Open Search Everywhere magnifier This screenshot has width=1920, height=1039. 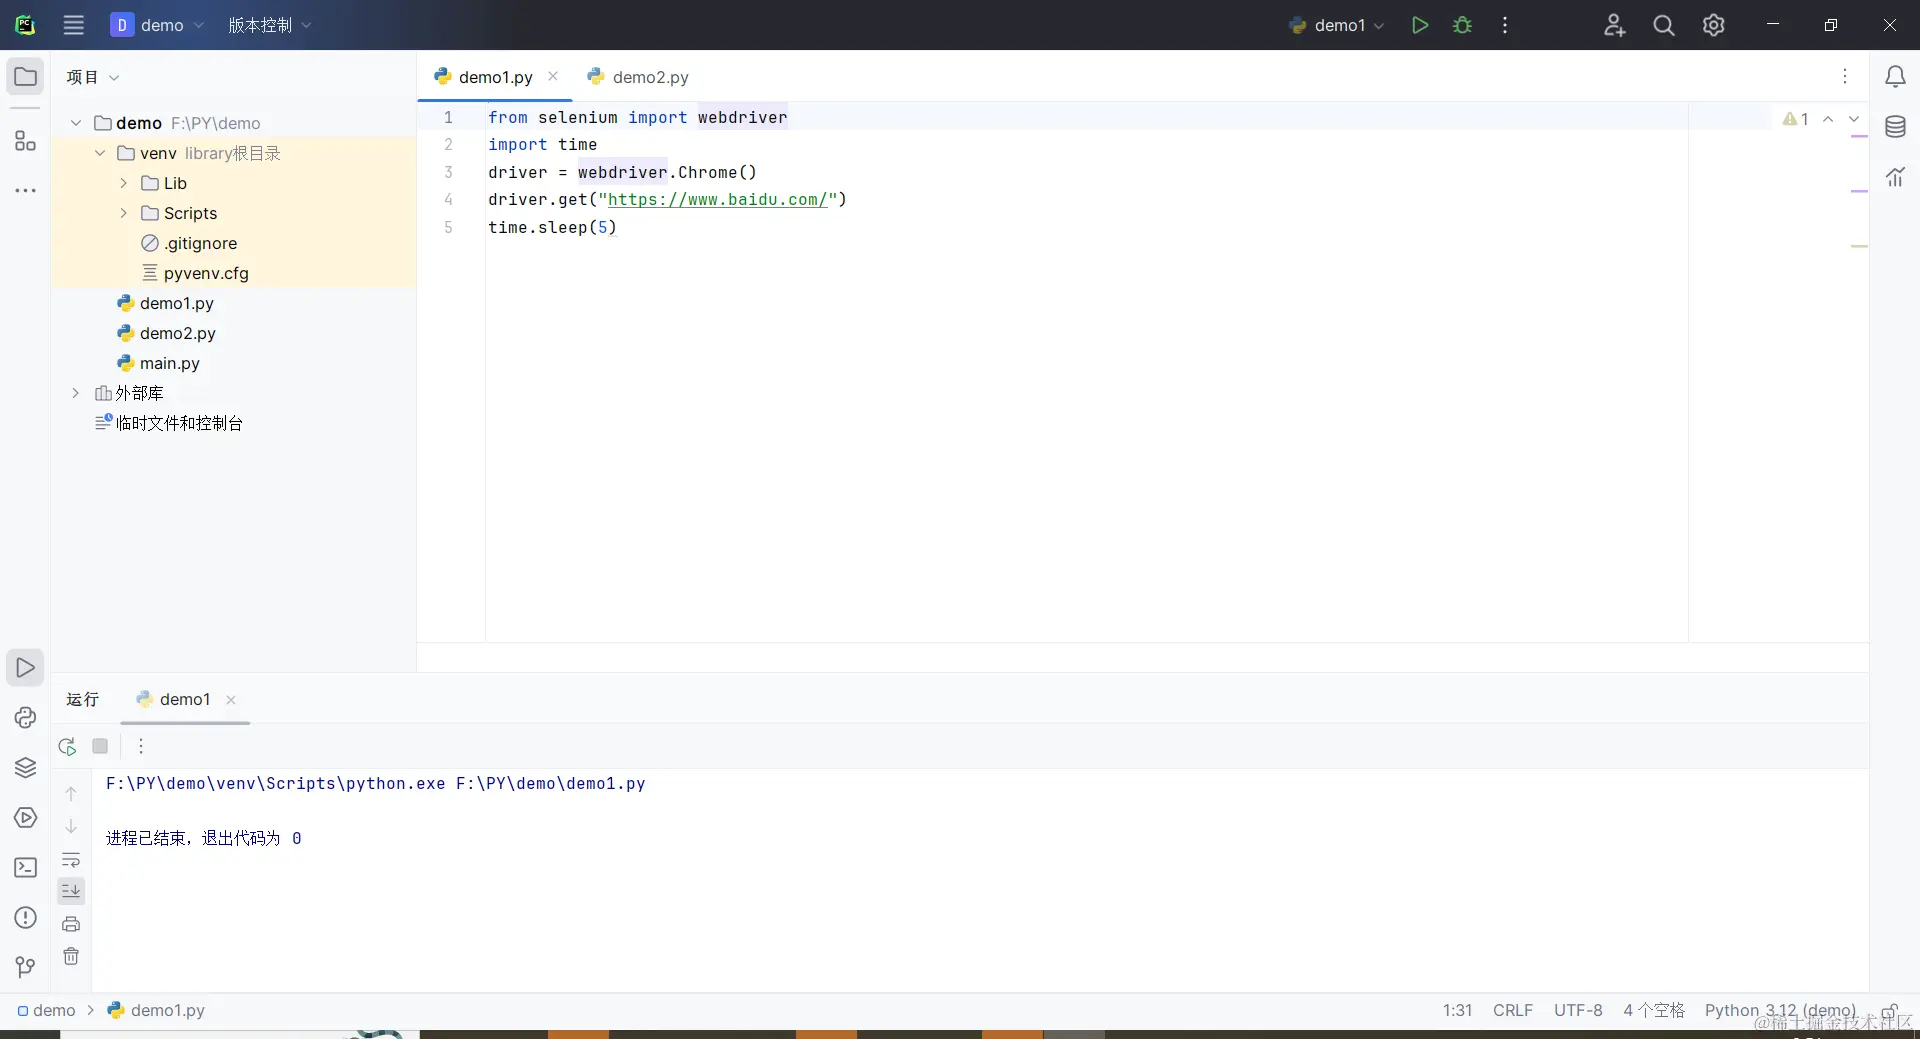tap(1664, 25)
